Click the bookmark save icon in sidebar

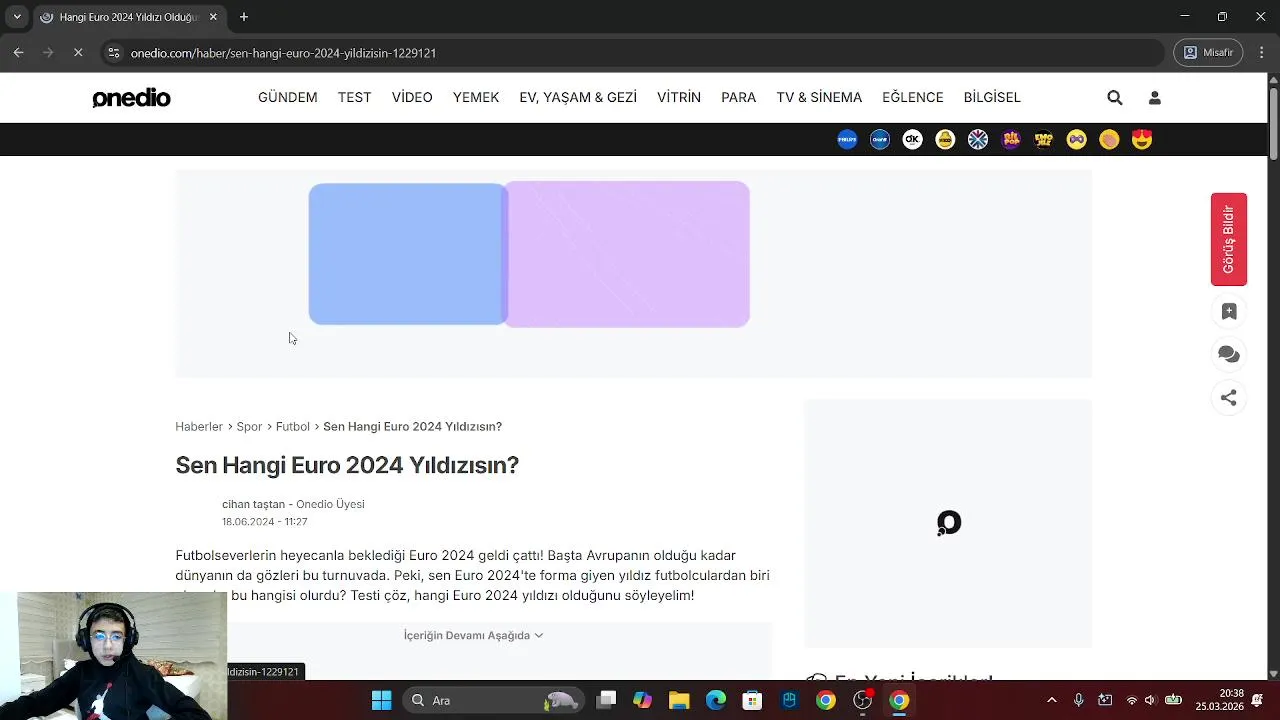point(1229,311)
